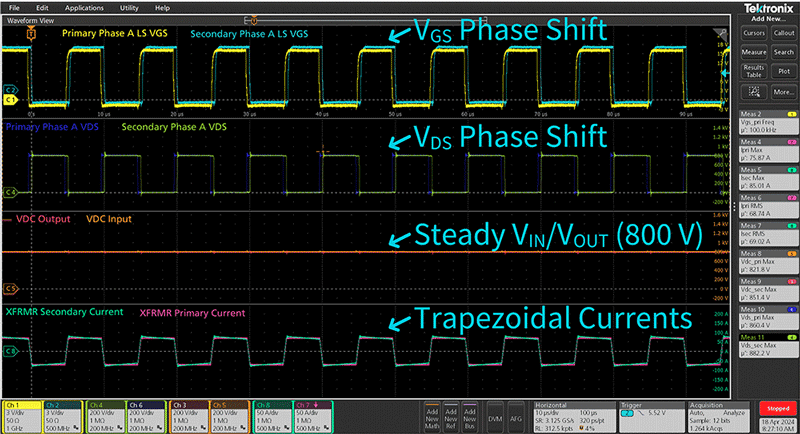Select the C8 channel ground marker

click(x=10, y=352)
